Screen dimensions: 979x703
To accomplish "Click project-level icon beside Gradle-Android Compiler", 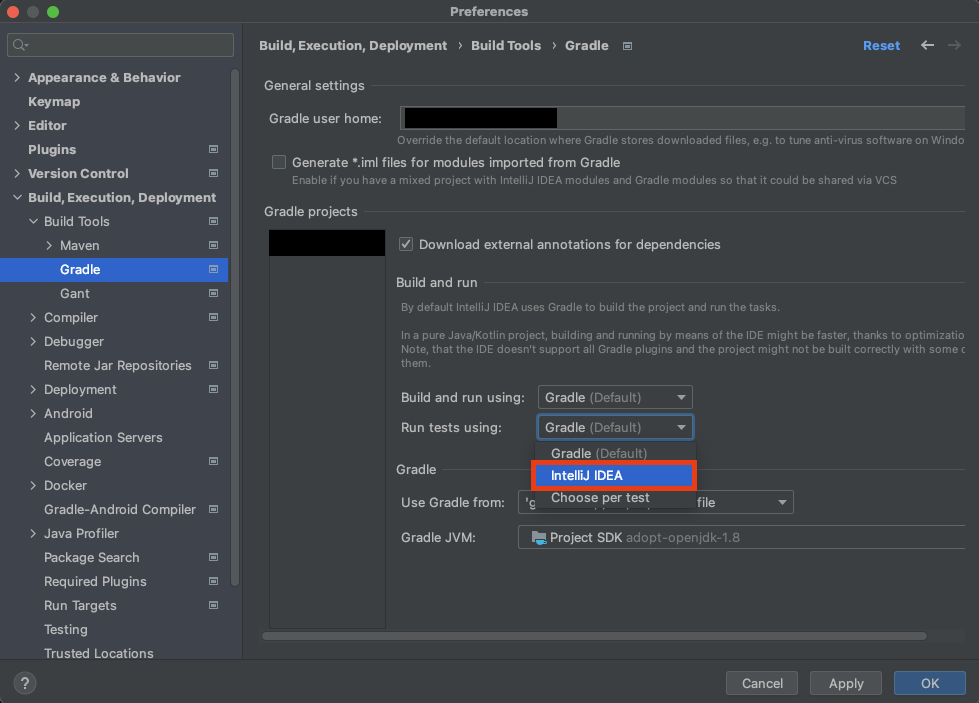I will point(214,509).
